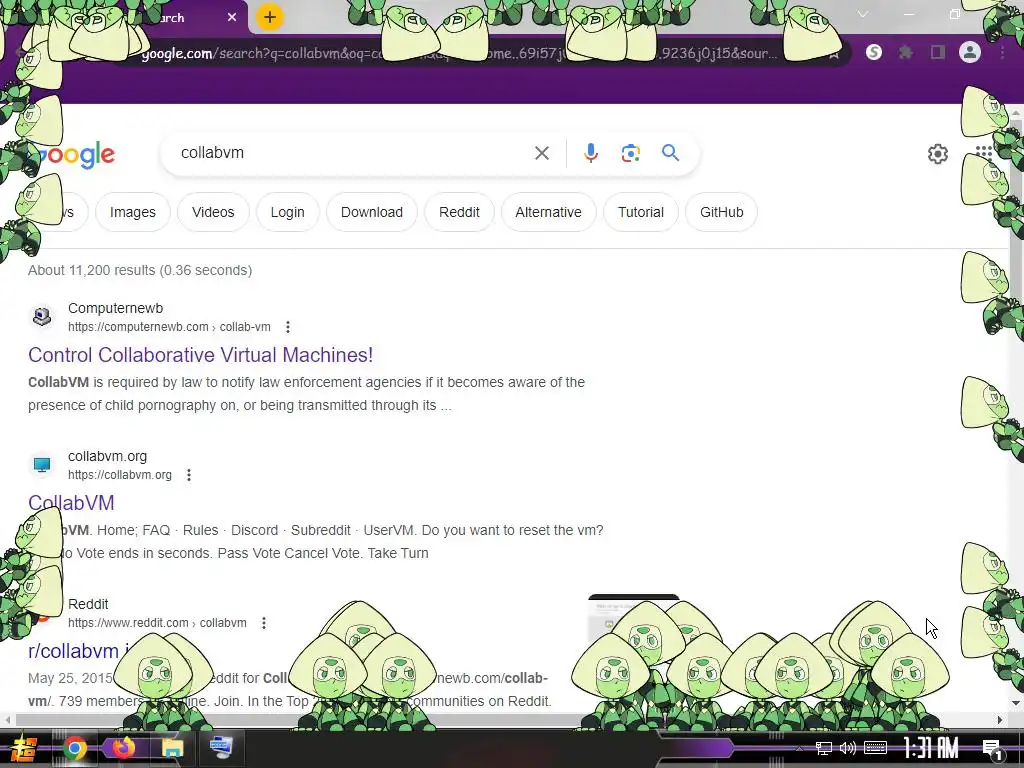Select the Download search chip
This screenshot has height=768, width=1024.
(x=372, y=212)
